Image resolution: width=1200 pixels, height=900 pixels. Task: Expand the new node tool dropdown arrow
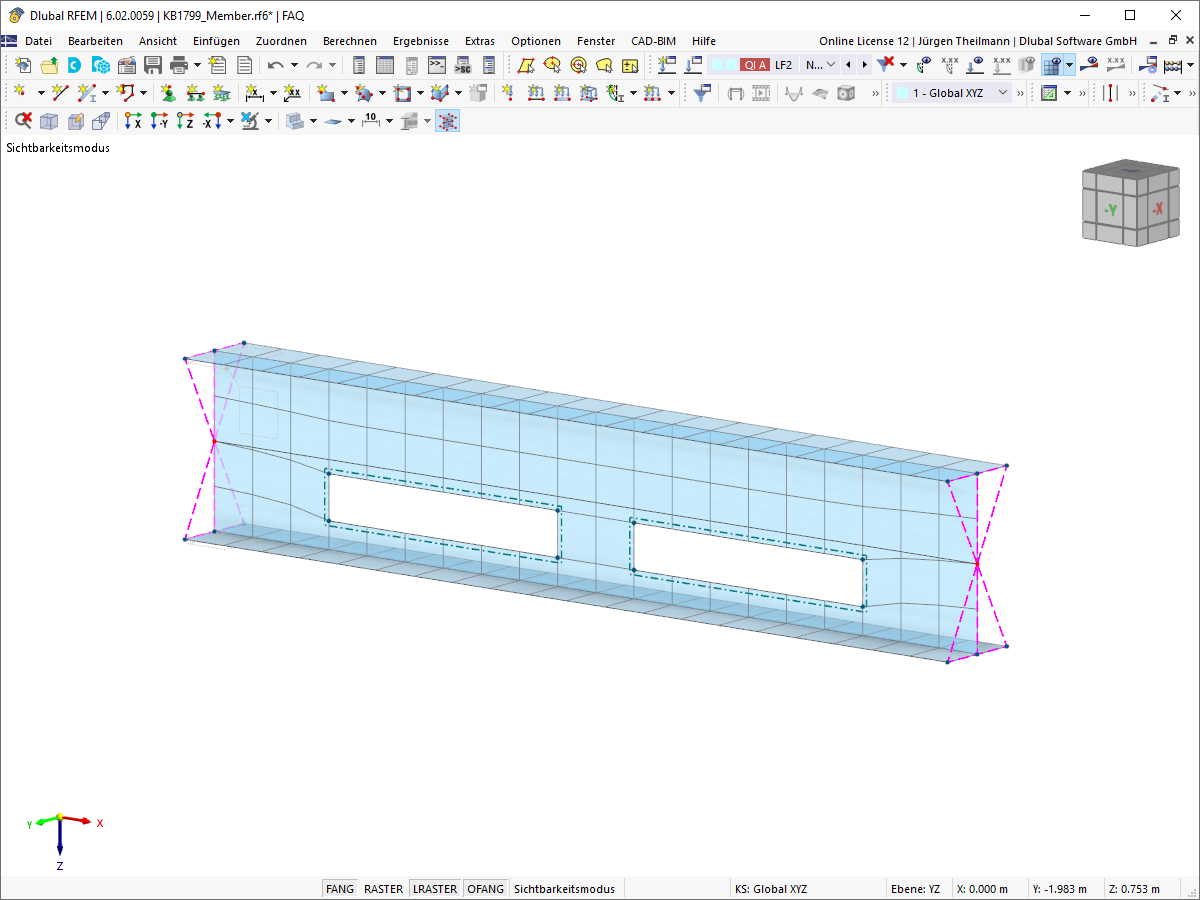pos(40,93)
